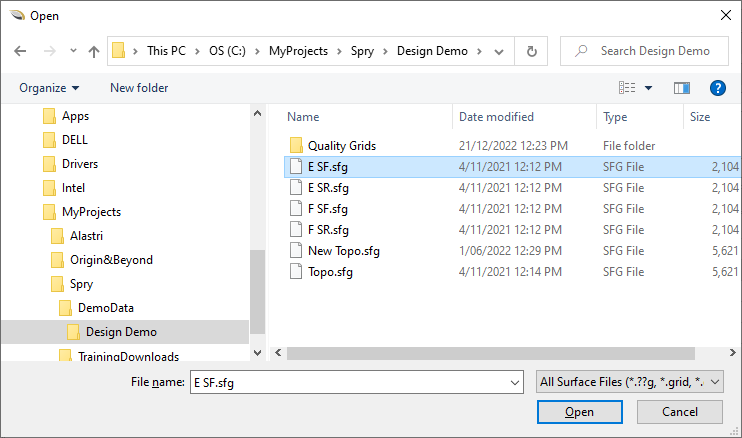Screen dimensions: 742x438
Task: Select OS (C:) in the breadcrumb path
Action: (227, 51)
